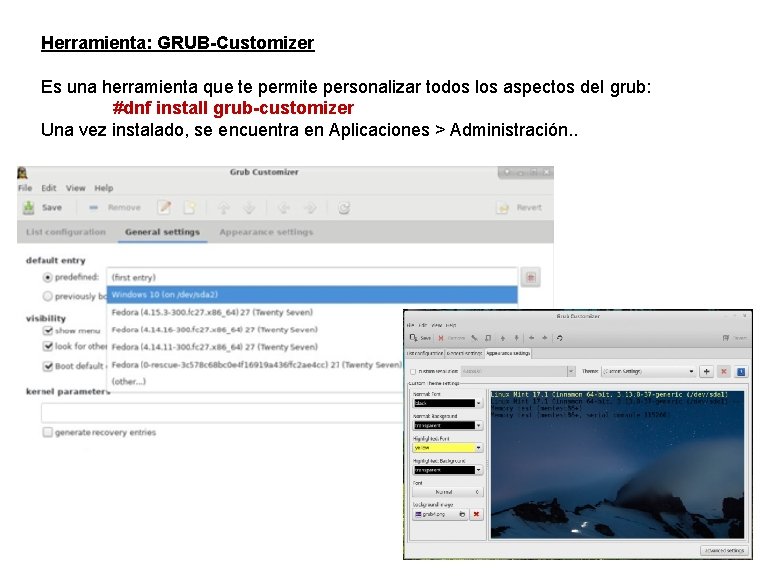Click new entry page icon in large window toolbar
The width and height of the screenshot is (760, 584).
click(x=189, y=207)
